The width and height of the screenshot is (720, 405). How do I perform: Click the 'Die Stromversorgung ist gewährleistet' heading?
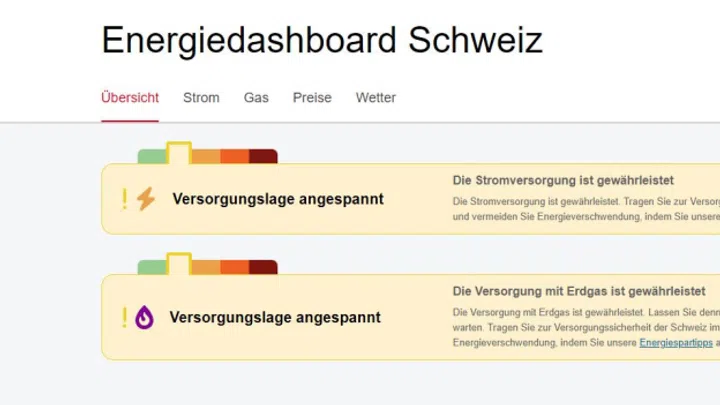pyautogui.click(x=563, y=180)
